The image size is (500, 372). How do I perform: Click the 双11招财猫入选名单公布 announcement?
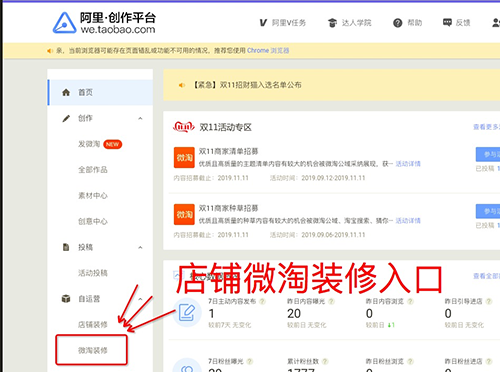pos(247,85)
